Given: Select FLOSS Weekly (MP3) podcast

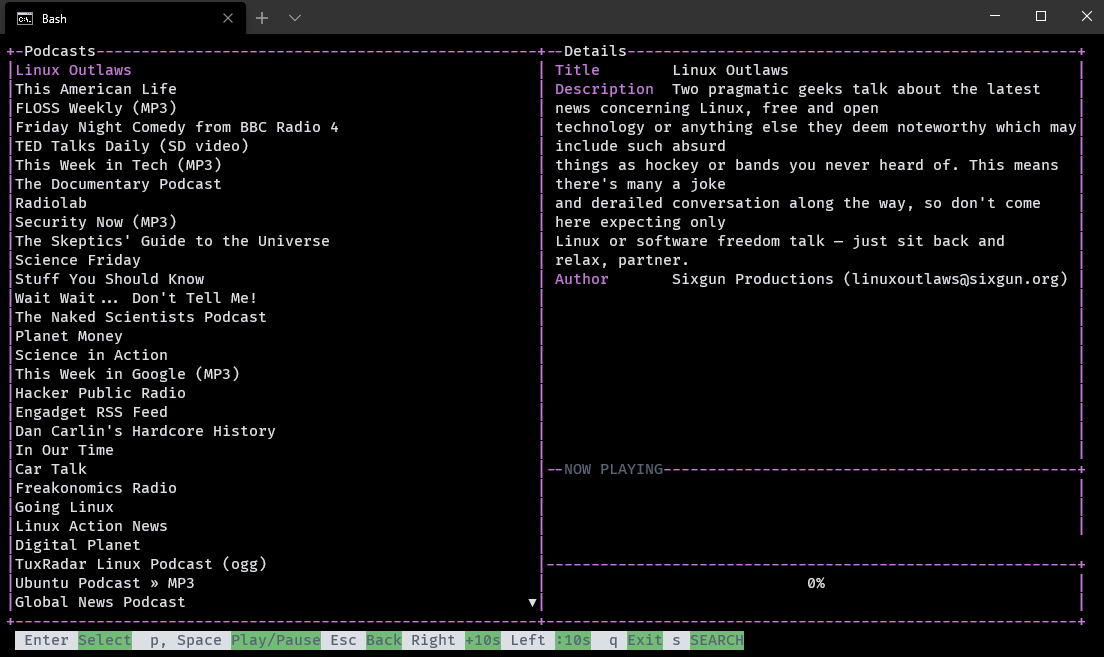Looking at the screenshot, I should click(96, 108).
